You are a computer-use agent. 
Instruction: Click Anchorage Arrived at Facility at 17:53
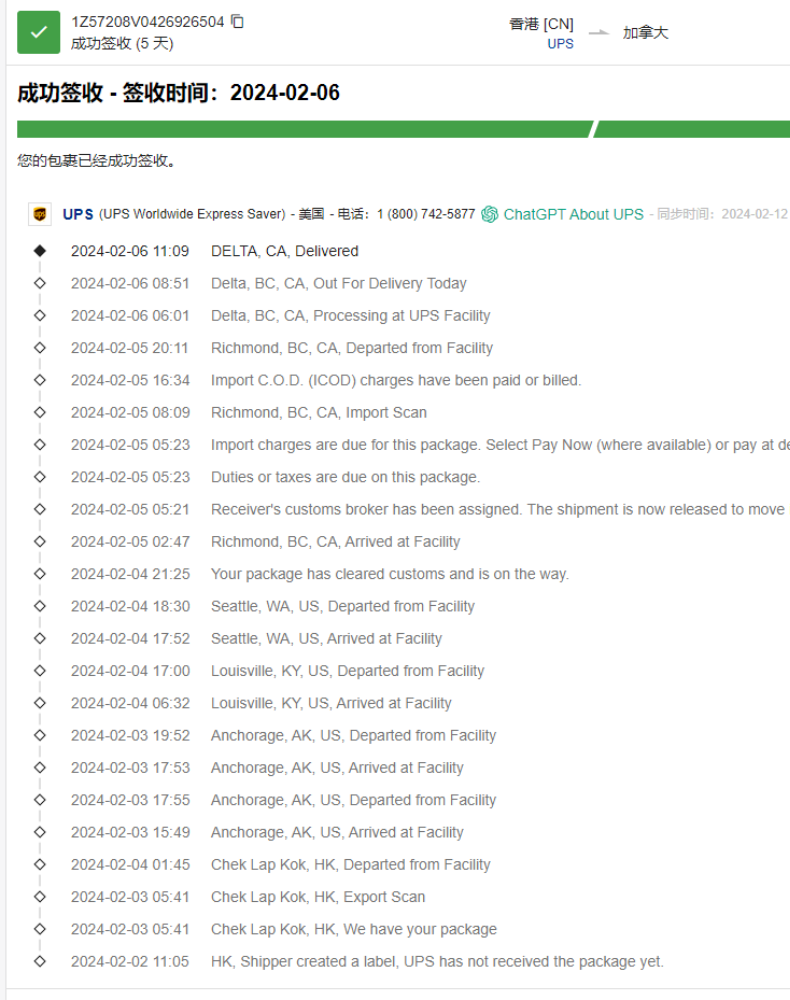pyautogui.click(x=337, y=768)
